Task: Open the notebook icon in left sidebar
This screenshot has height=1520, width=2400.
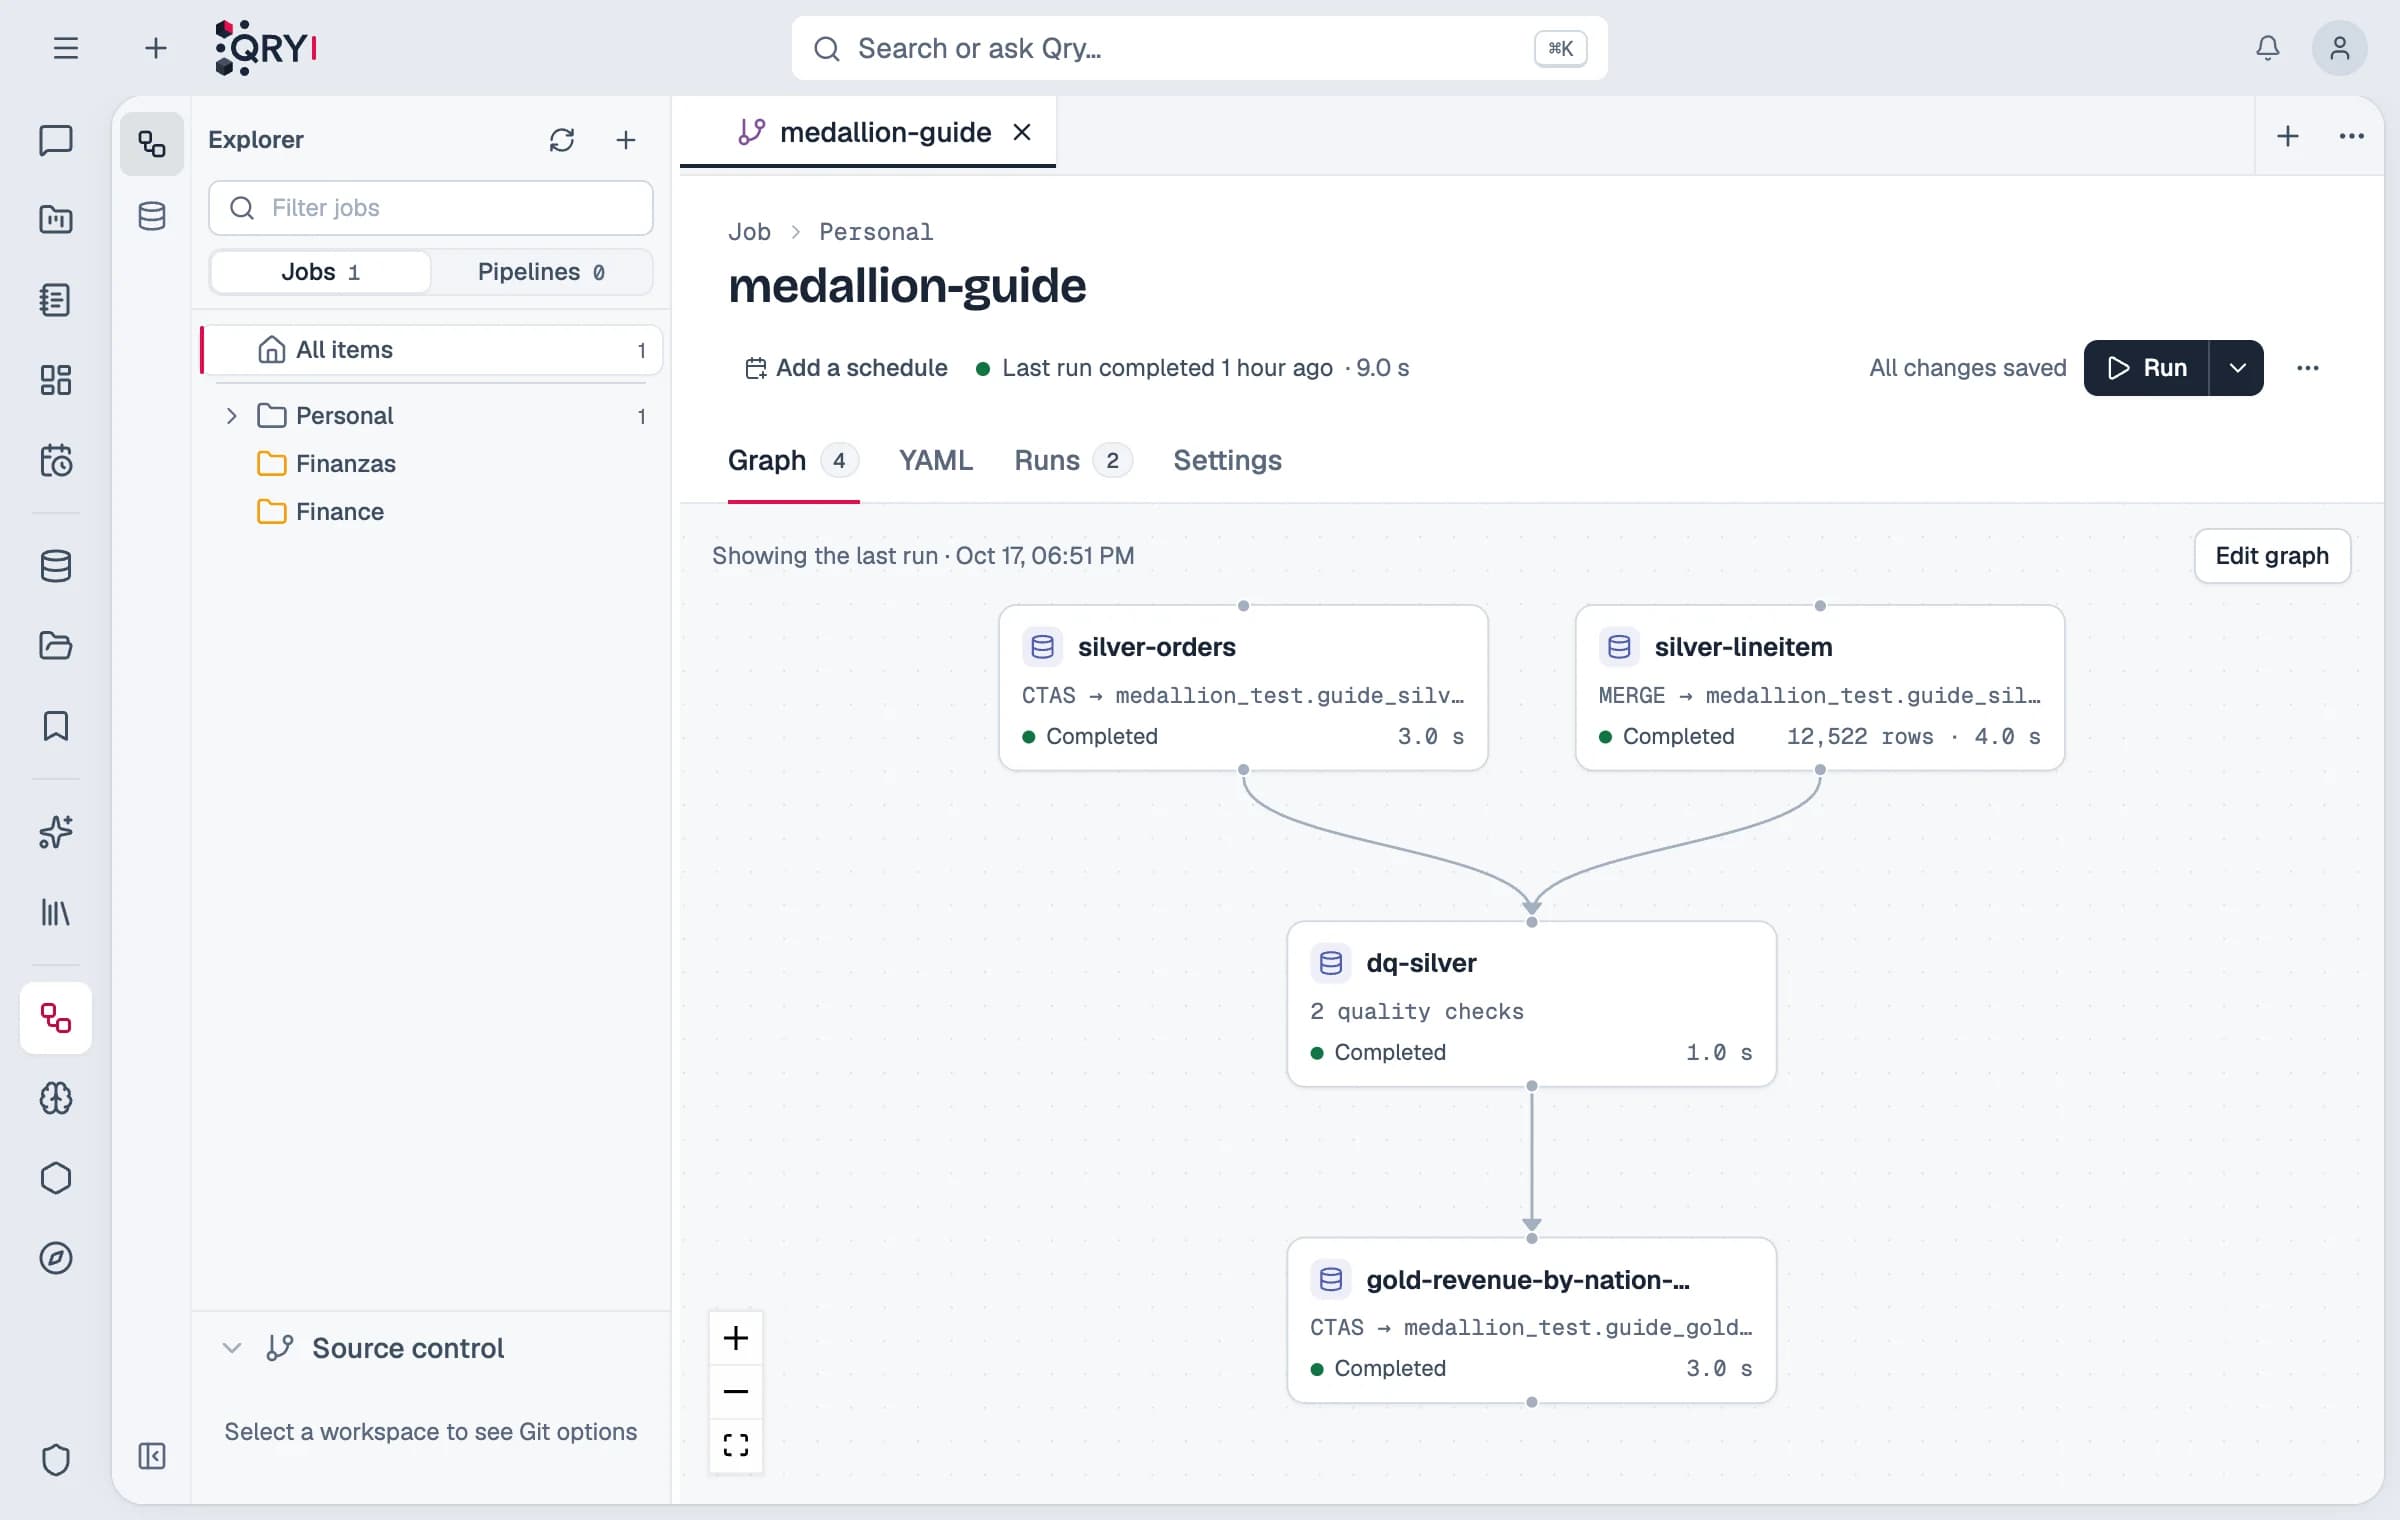Action: coord(56,300)
